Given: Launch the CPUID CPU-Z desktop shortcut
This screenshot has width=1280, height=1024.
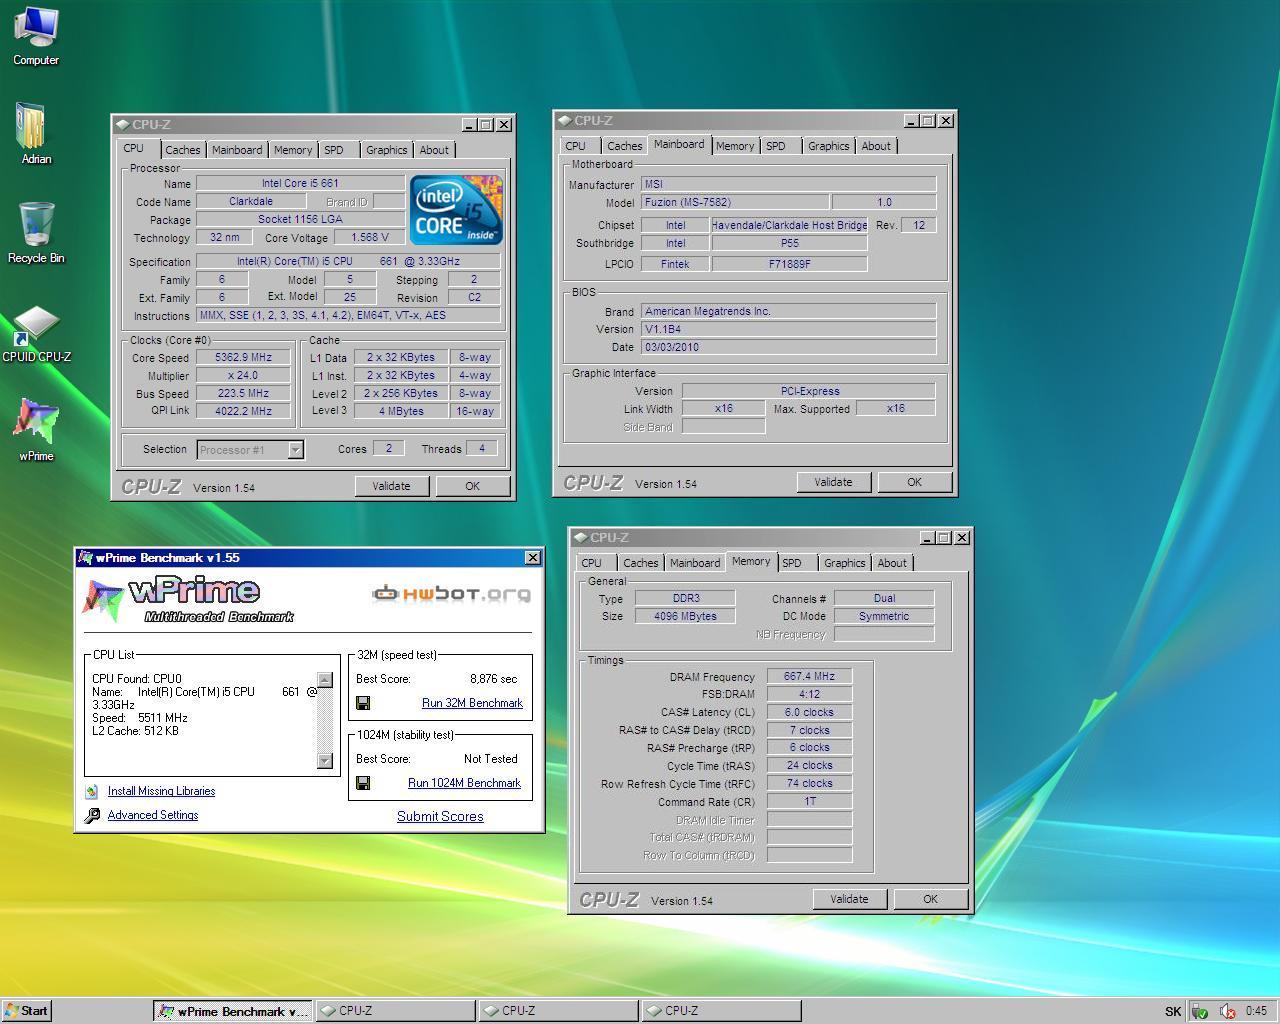Looking at the screenshot, I should [36, 334].
